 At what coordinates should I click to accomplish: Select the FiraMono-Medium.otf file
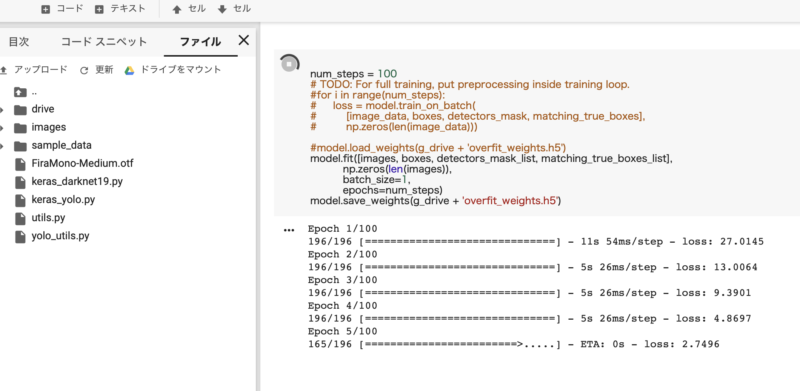(82, 163)
